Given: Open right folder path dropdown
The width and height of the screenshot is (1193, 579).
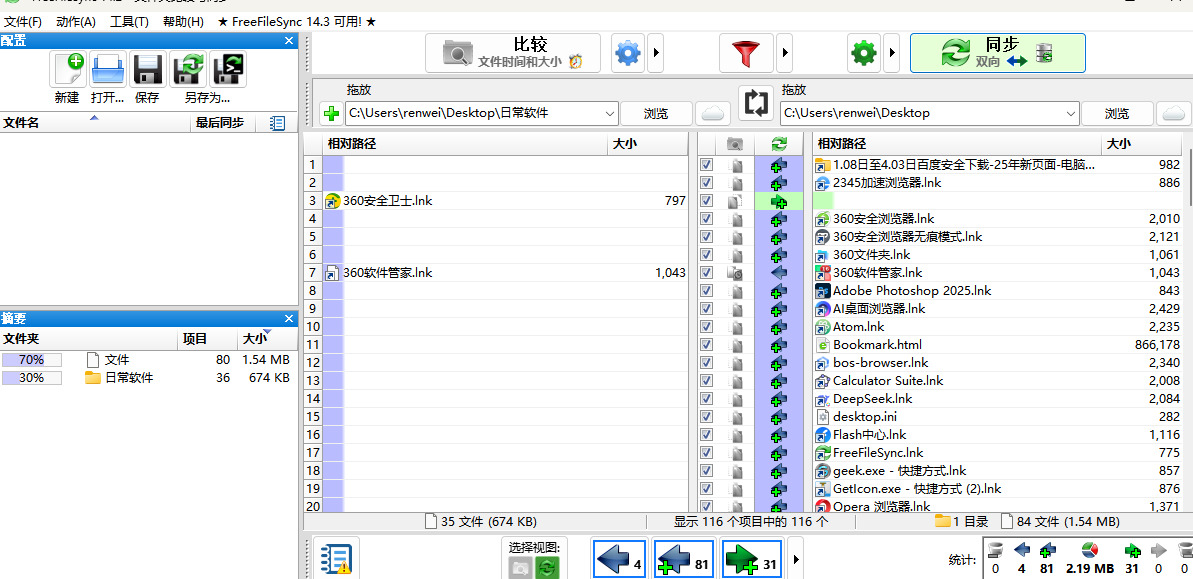Looking at the screenshot, I should click(1071, 113).
